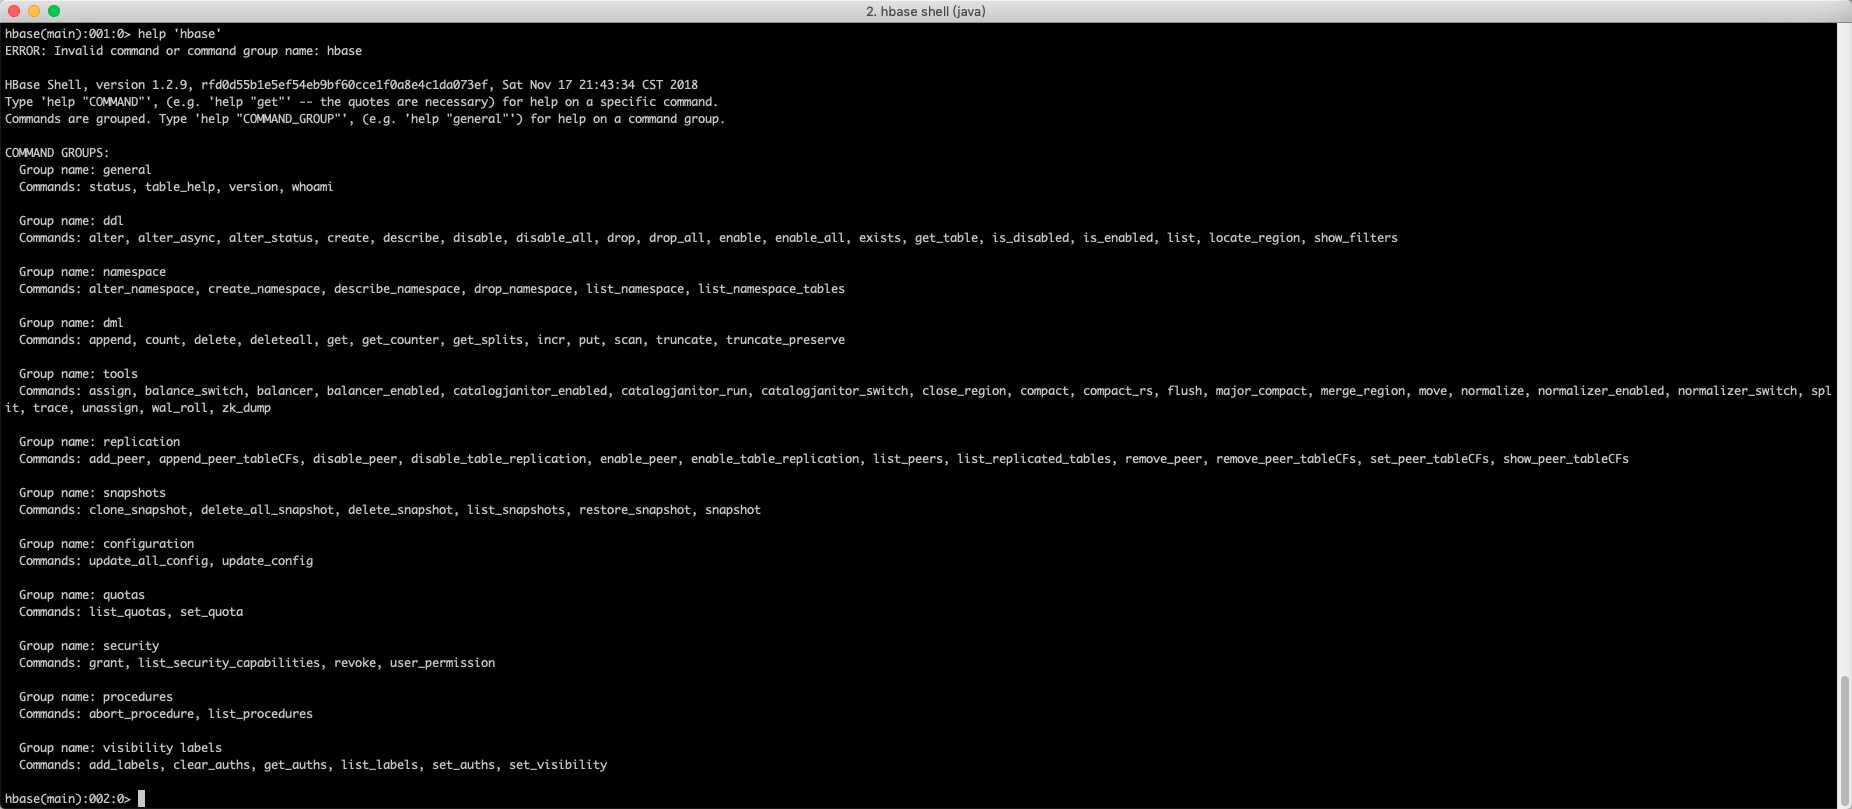Screen dimensions: 1852x809
Task: Click the 'whoami' command text
Action: [x=313, y=187]
